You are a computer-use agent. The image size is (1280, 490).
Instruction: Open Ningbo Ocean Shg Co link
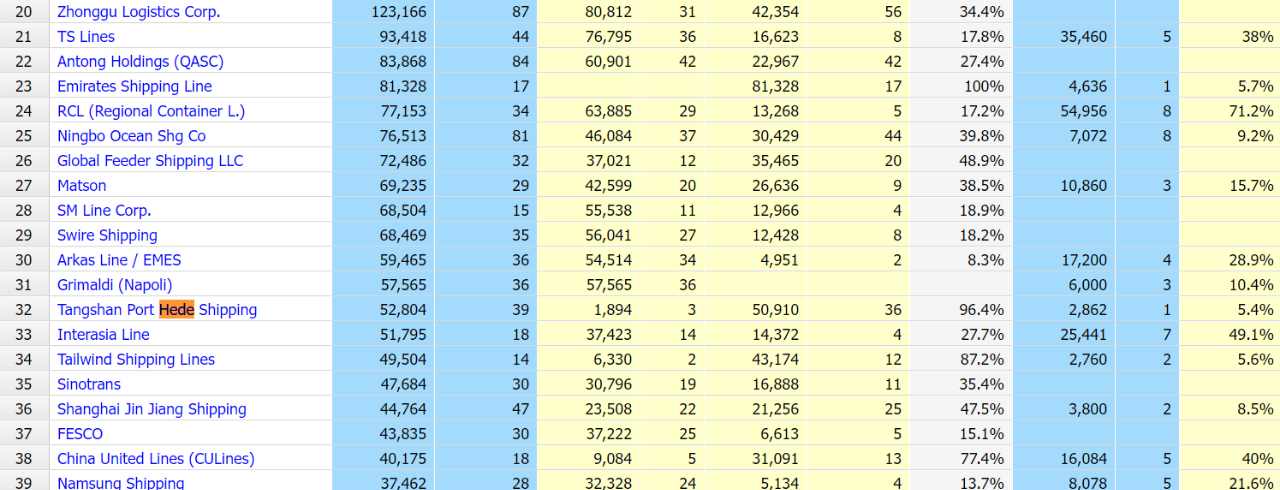tap(131, 136)
